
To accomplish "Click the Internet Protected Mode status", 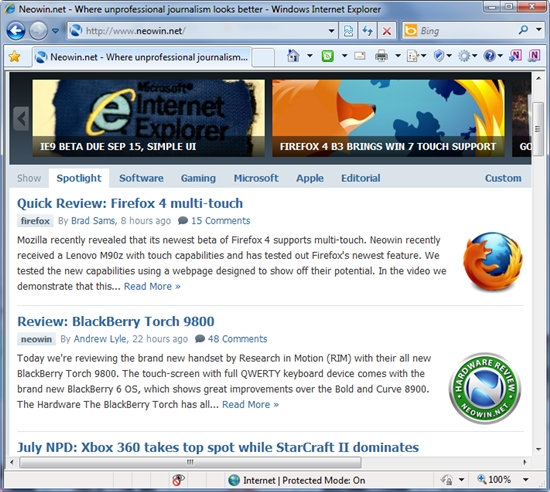I will click(x=297, y=480).
